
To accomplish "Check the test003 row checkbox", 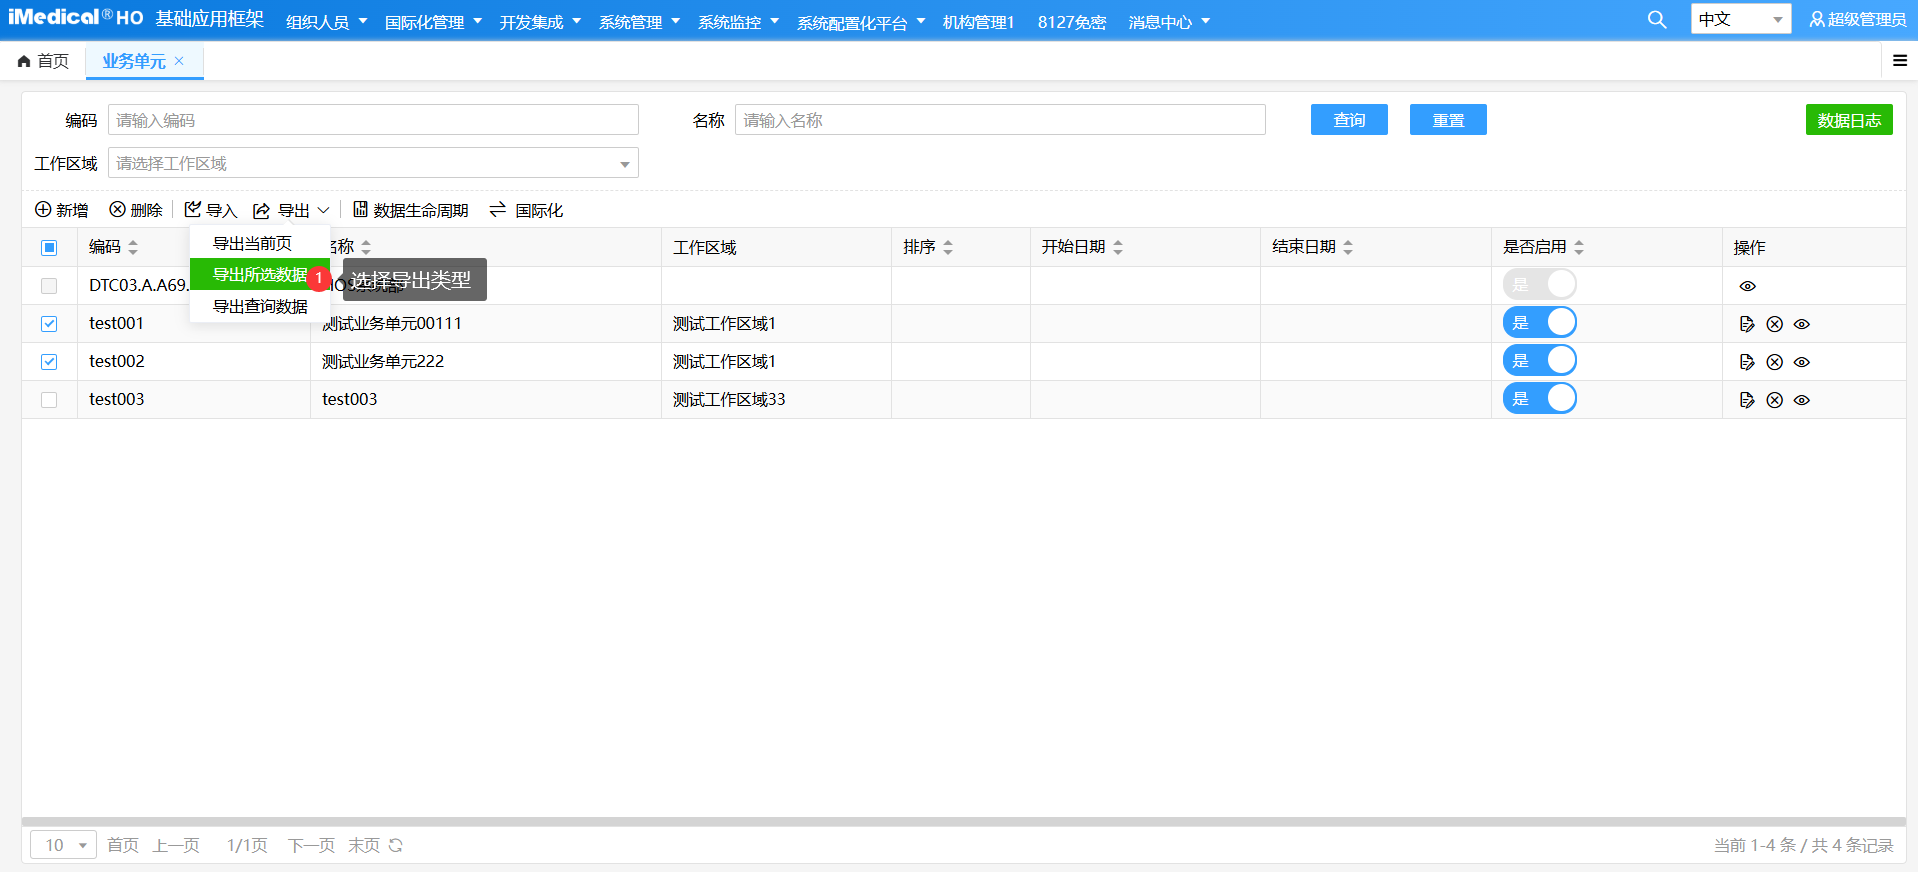I will pos(49,400).
